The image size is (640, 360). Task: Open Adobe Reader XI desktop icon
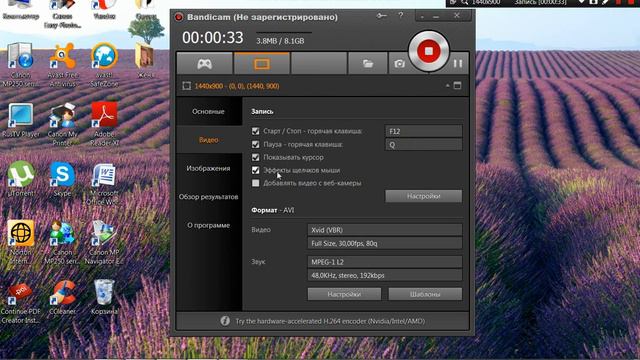pos(104,124)
